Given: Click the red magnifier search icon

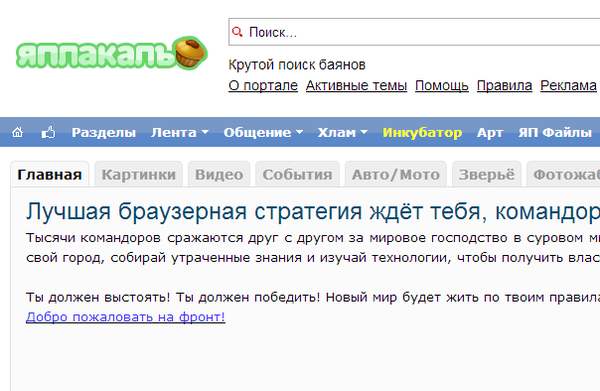Looking at the screenshot, I should click(237, 32).
